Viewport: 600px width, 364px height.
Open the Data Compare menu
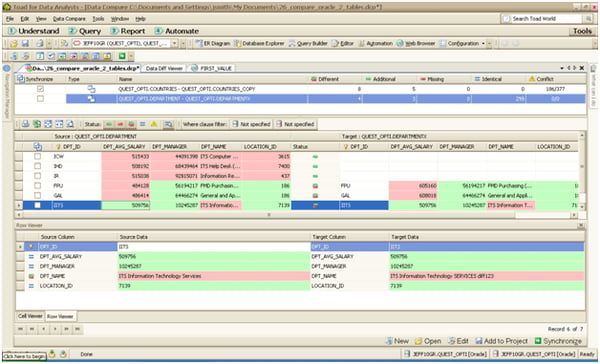click(69, 19)
